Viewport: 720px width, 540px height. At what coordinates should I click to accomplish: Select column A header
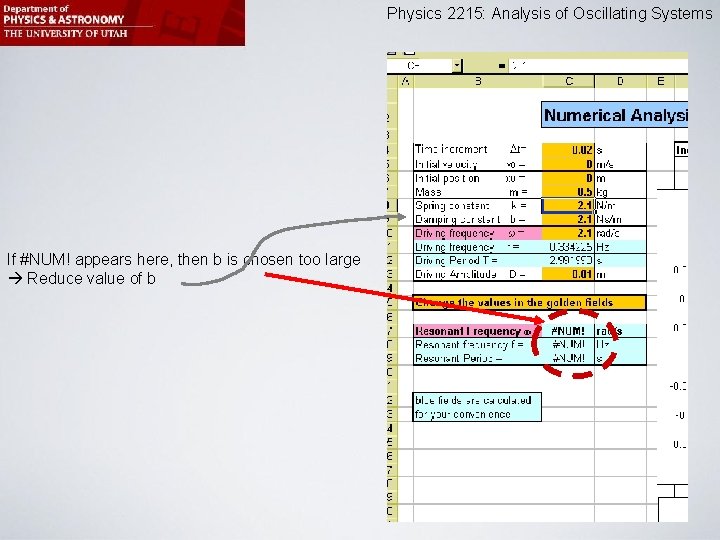(x=405, y=81)
